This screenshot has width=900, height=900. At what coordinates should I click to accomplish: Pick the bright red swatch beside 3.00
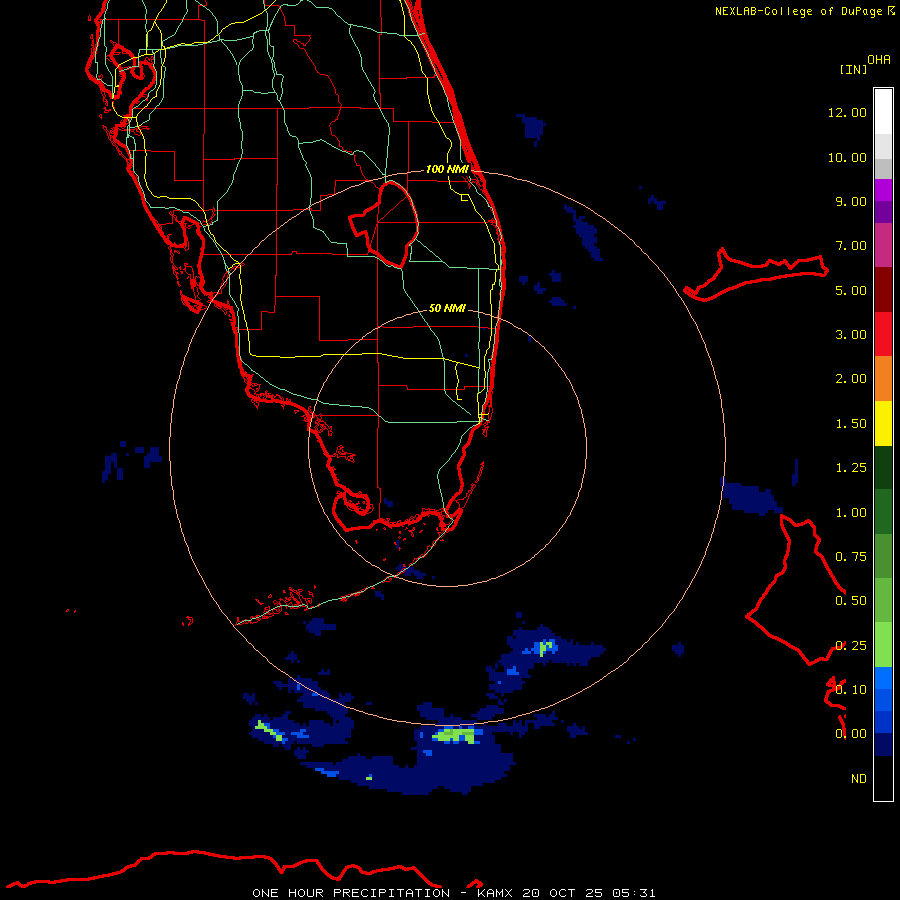click(x=883, y=334)
